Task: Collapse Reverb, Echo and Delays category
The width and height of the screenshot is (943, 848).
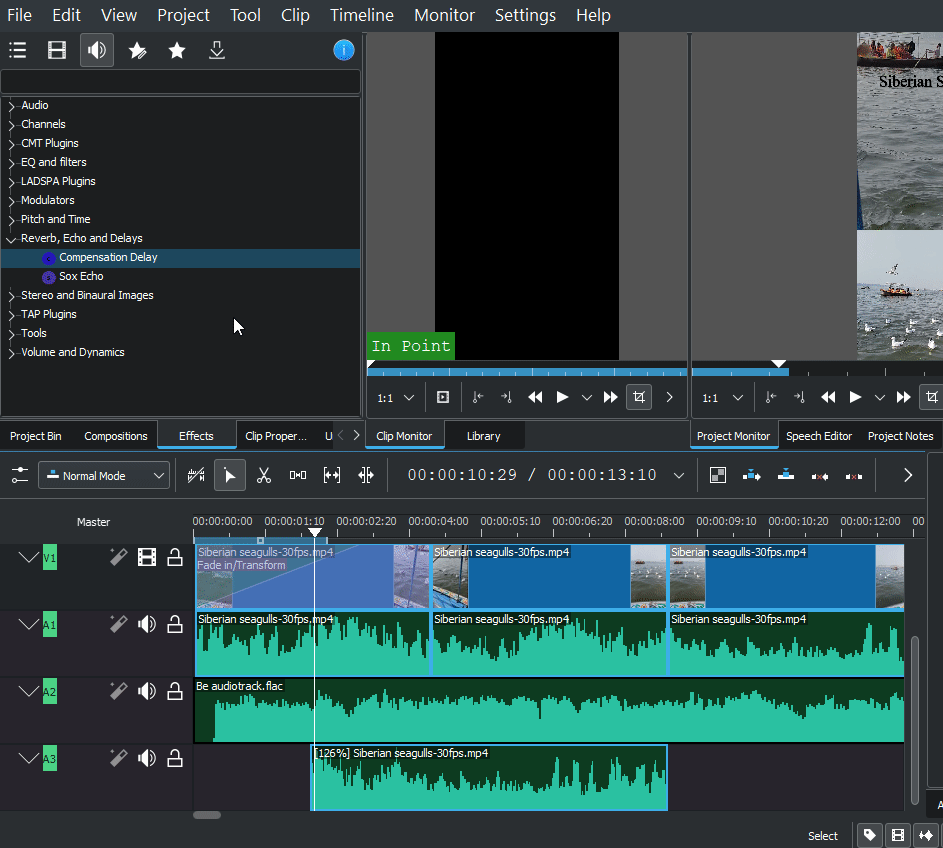Action: [11, 239]
